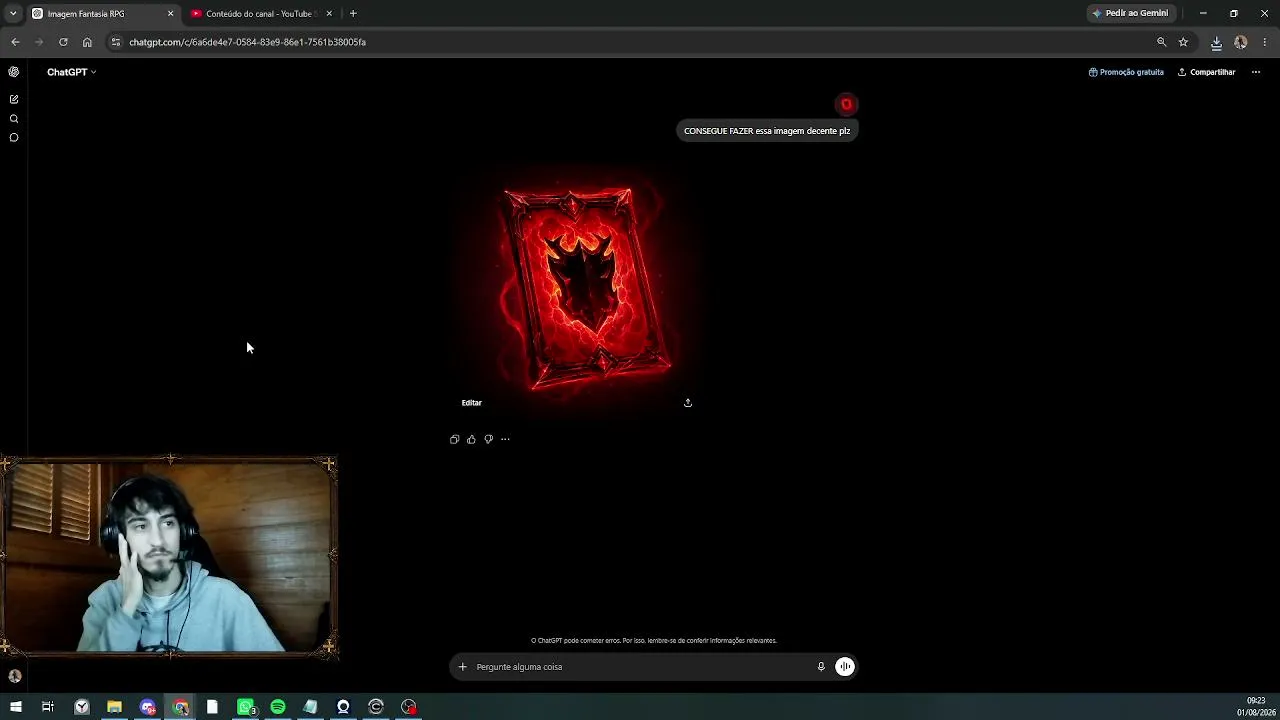The height and width of the screenshot is (720, 1280).
Task: Open the zoom control in the address bar
Action: 1161,42
